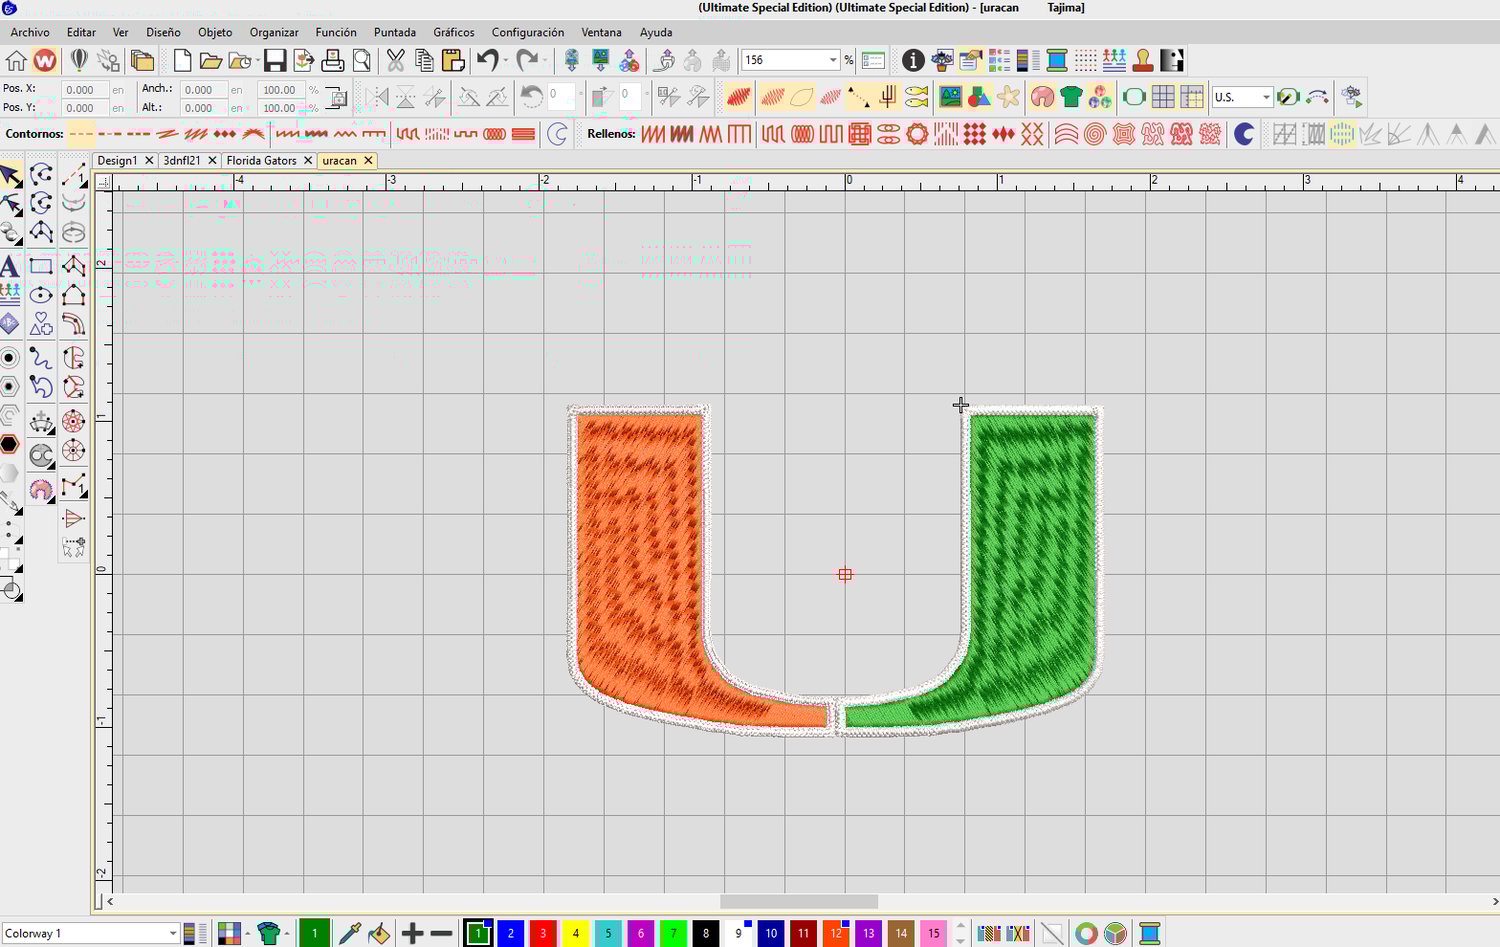Viewport: 1500px width, 947px height.
Task: Click the paint bucket apply color icon
Action: coord(379,934)
